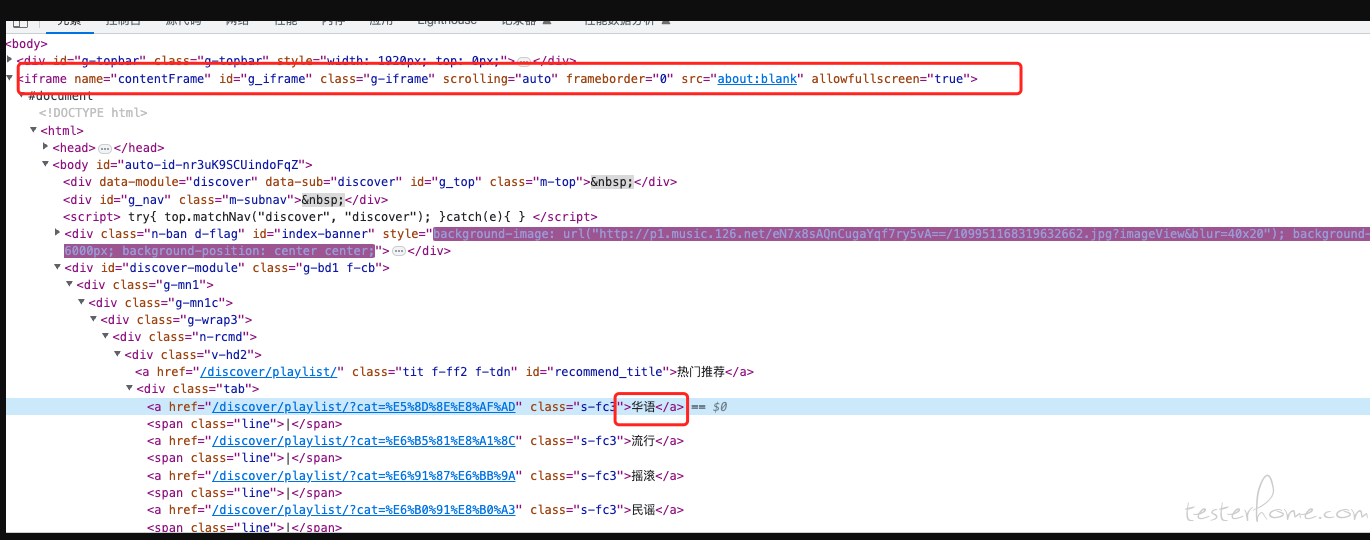Click the id value "g_iframe" attribute
This screenshot has height=540, width=1370.
point(276,78)
